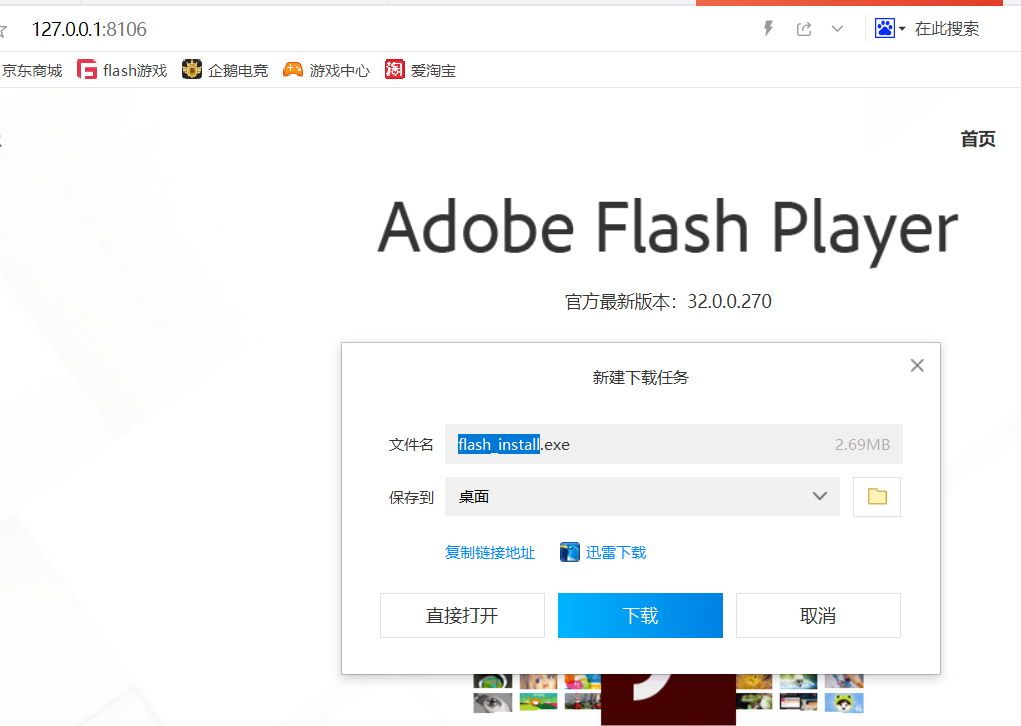Viewport: 1021px width, 726px height.
Task: Click the 迅雷下载 link
Action: tap(616, 553)
